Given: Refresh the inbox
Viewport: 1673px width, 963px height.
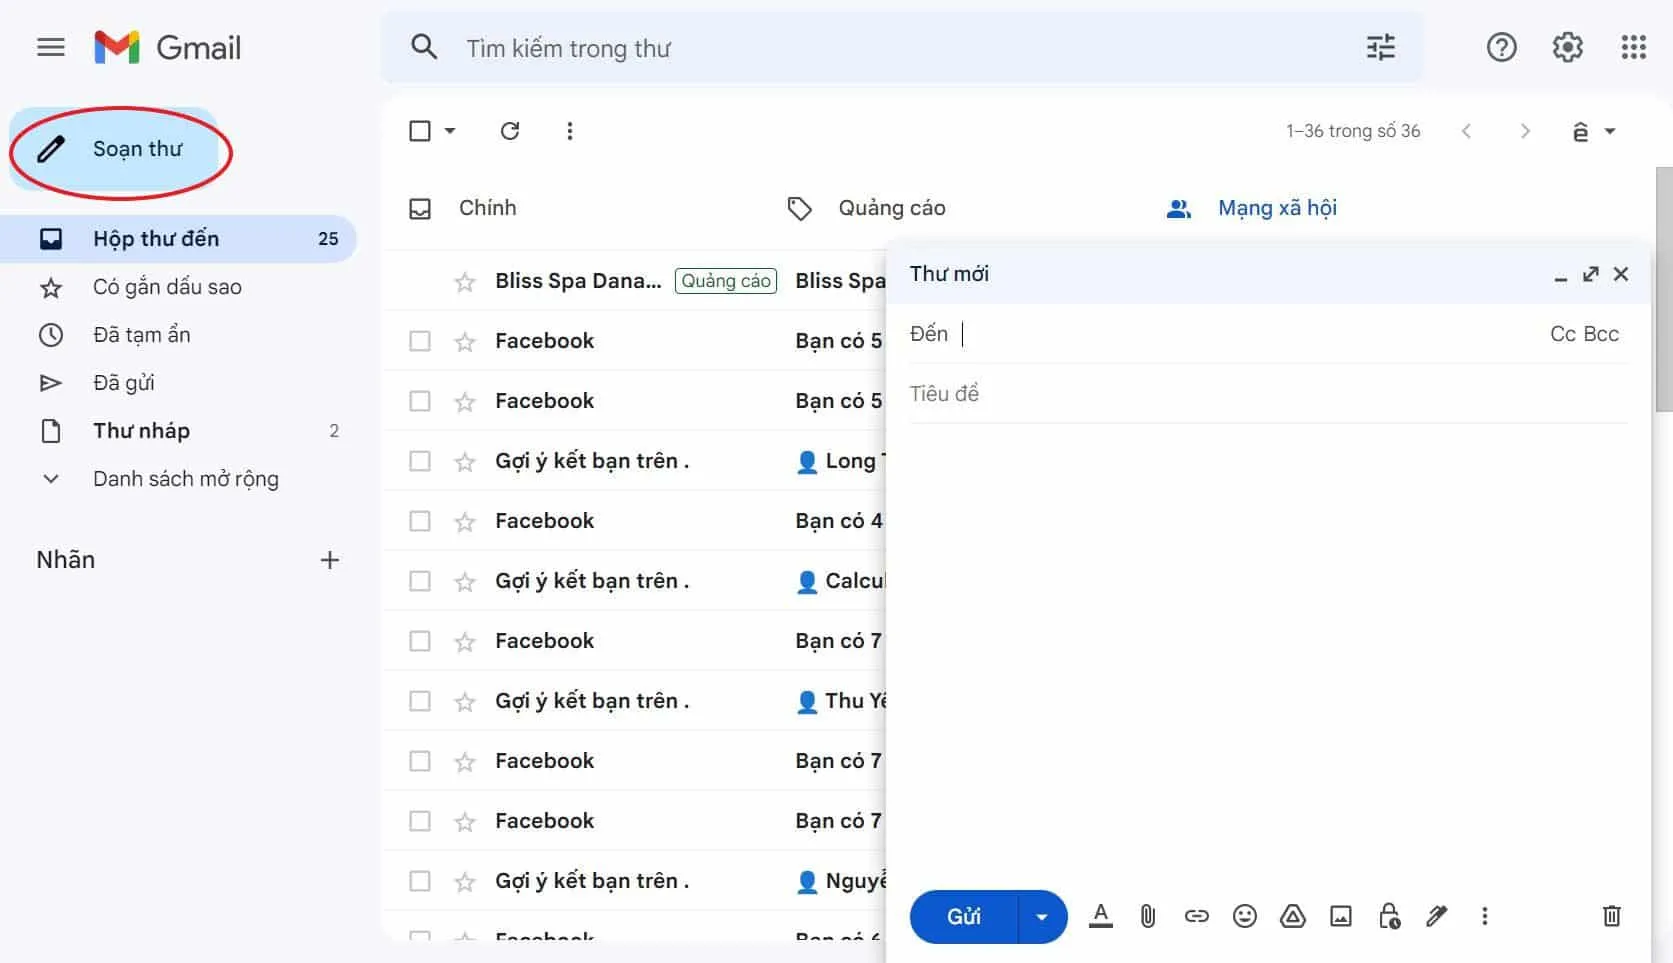Looking at the screenshot, I should pyautogui.click(x=510, y=131).
